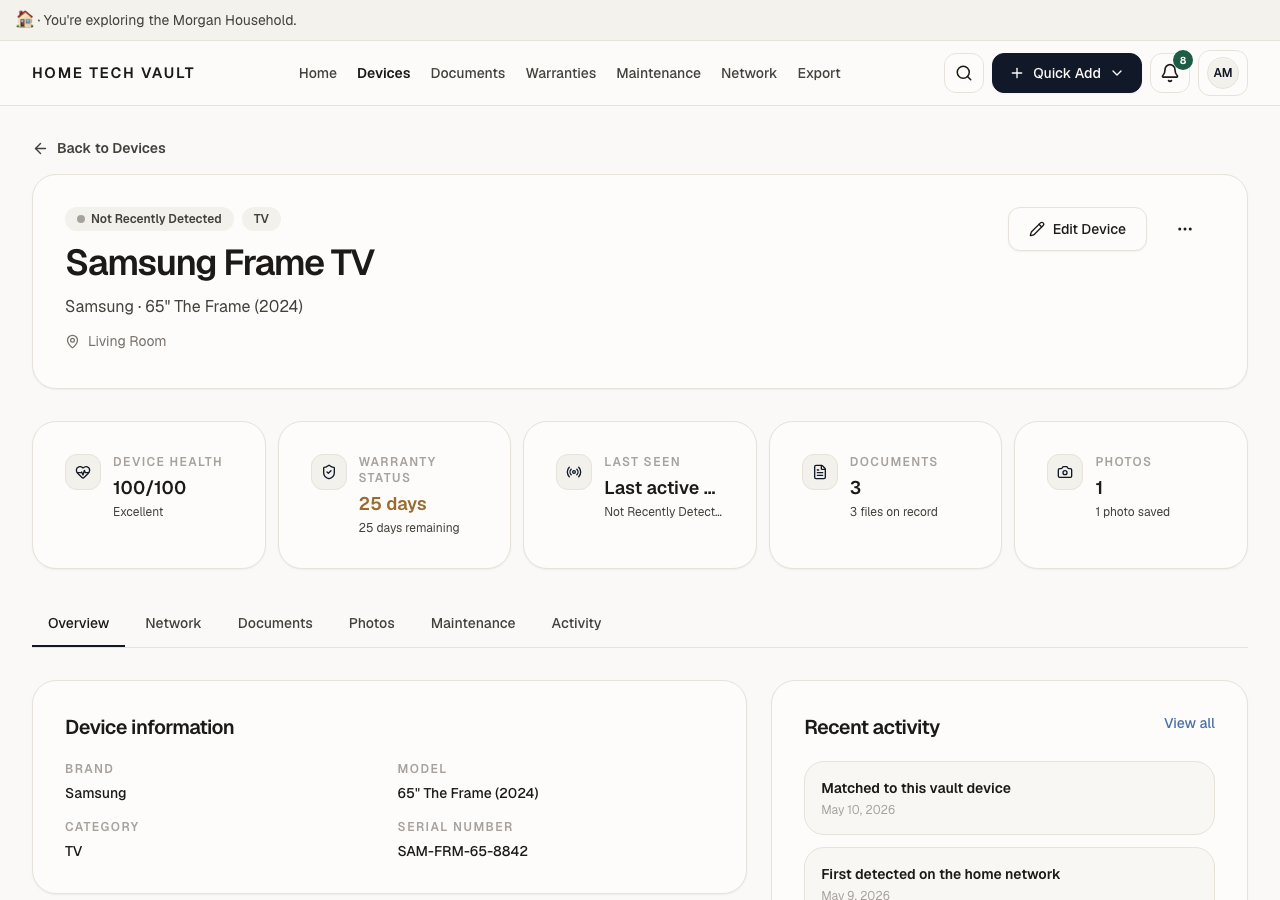The width and height of the screenshot is (1280, 900).
Task: Open the search magnifier icon
Action: click(964, 73)
